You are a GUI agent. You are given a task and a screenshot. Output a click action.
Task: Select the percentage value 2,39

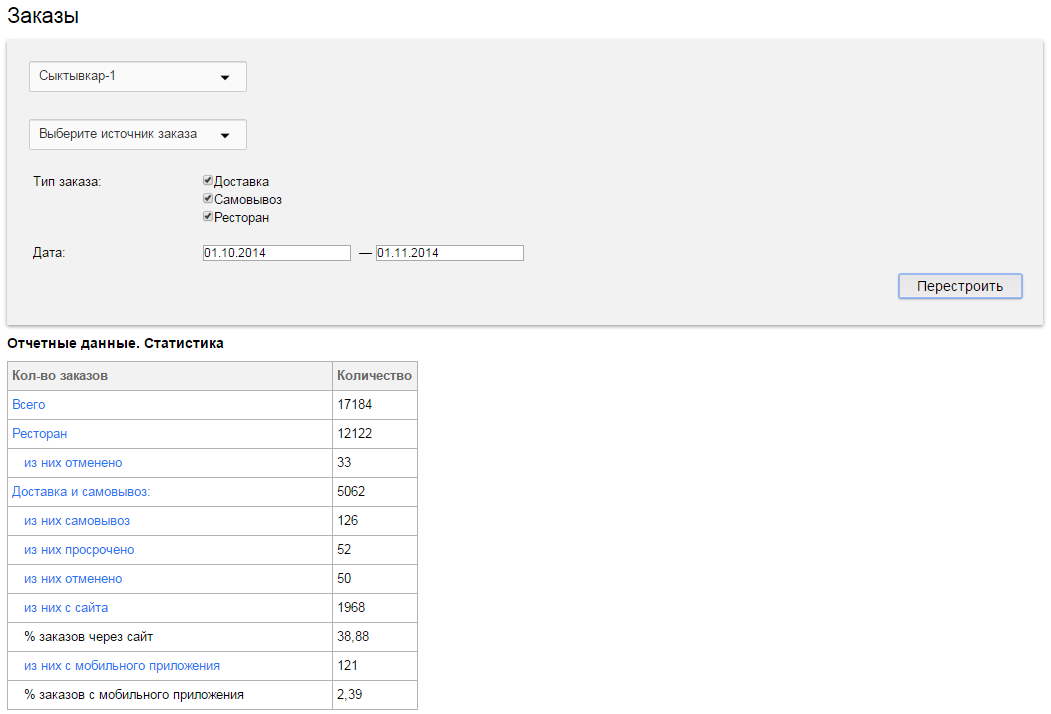(x=350, y=695)
